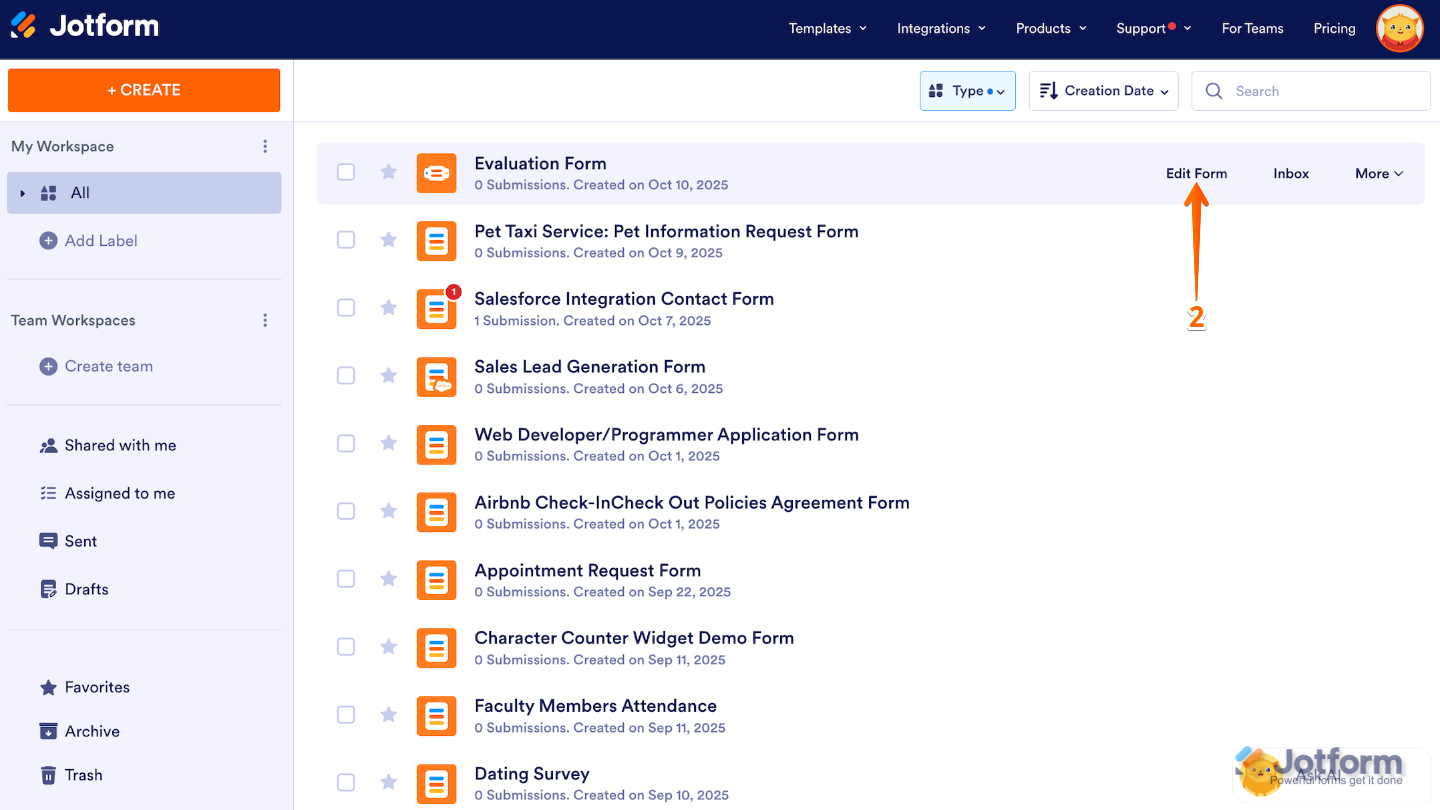Favorite the Evaluation Form star
Image resolution: width=1440 pixels, height=810 pixels.
pos(388,172)
